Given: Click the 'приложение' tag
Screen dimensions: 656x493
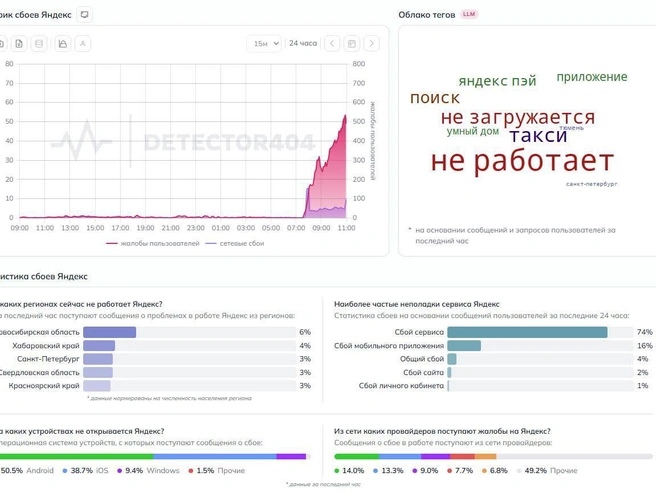Looking at the screenshot, I should click(592, 77).
